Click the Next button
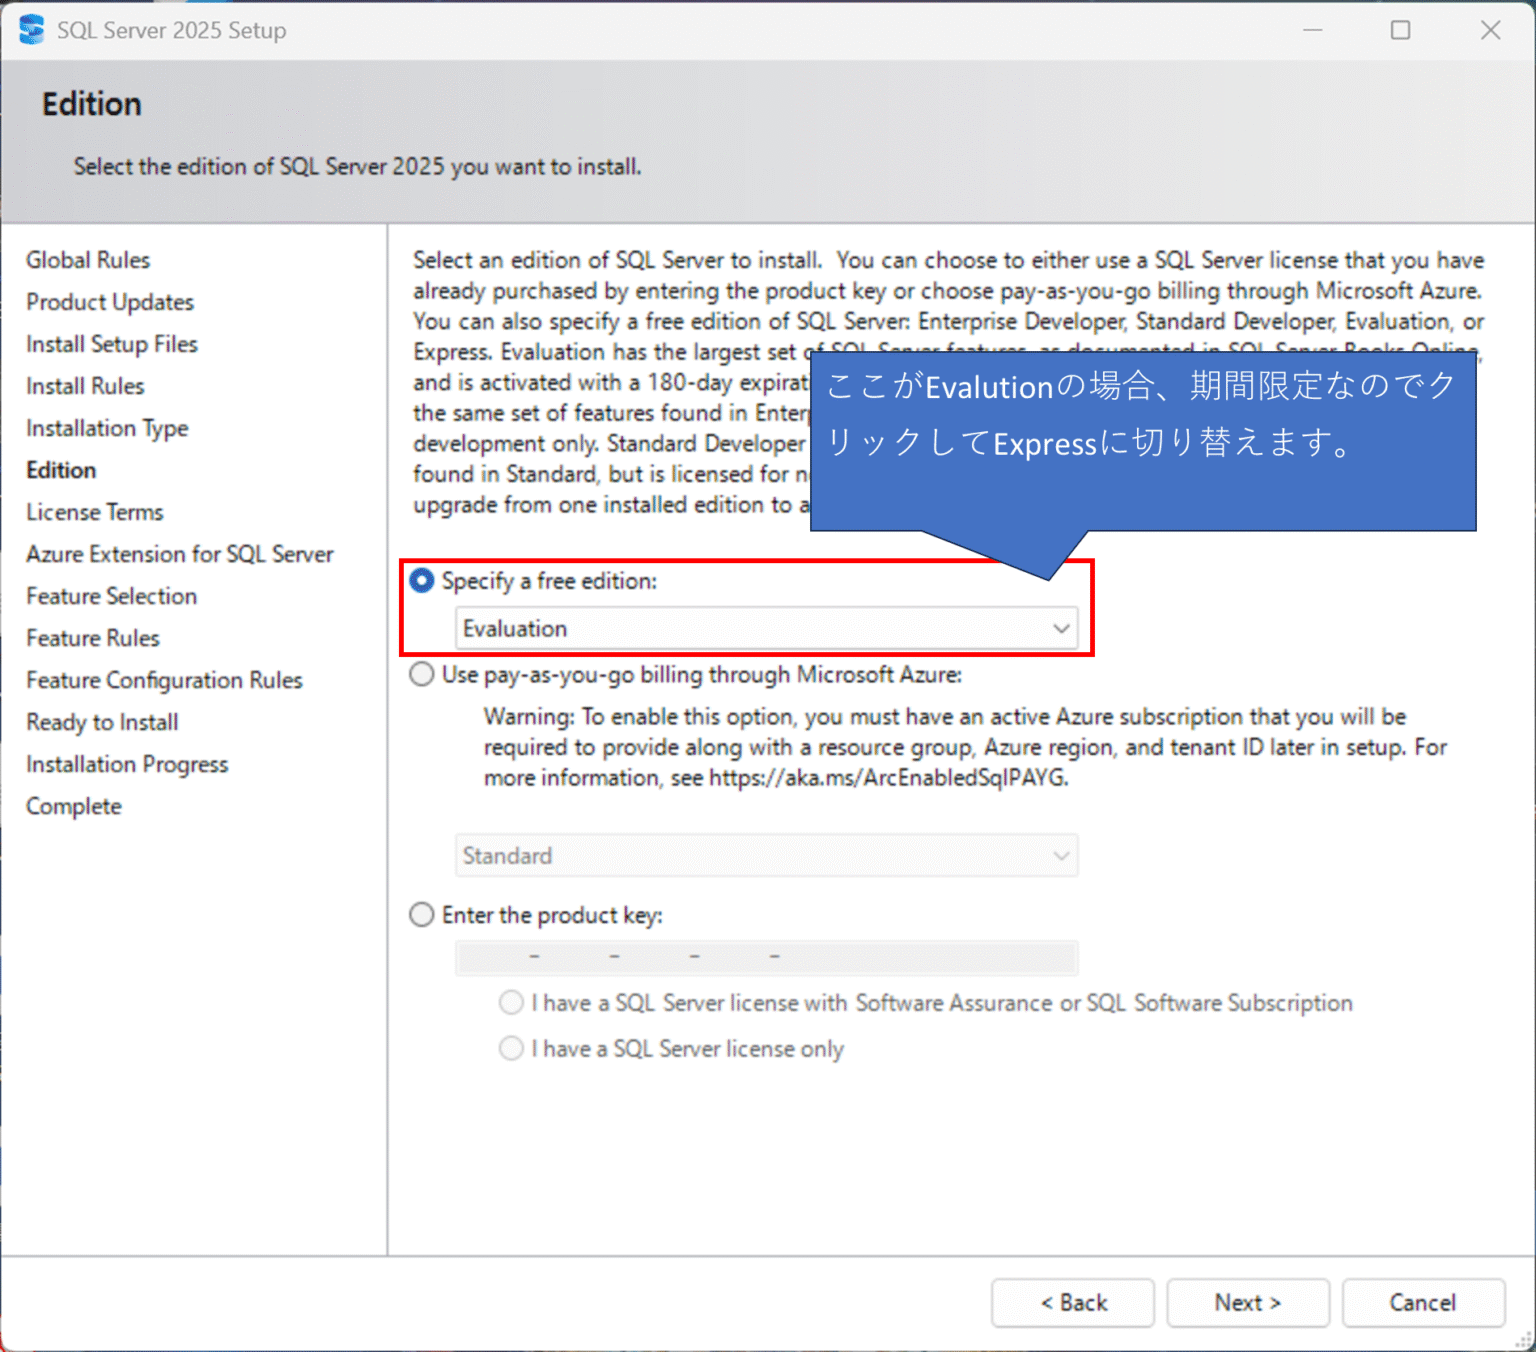Viewport: 1536px width, 1352px height. click(1248, 1302)
